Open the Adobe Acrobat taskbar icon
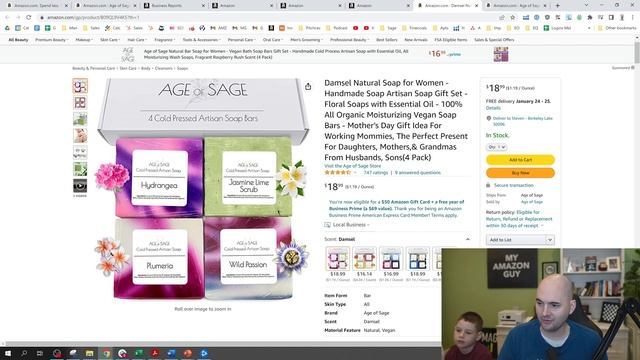640x360 pixels. [155, 353]
